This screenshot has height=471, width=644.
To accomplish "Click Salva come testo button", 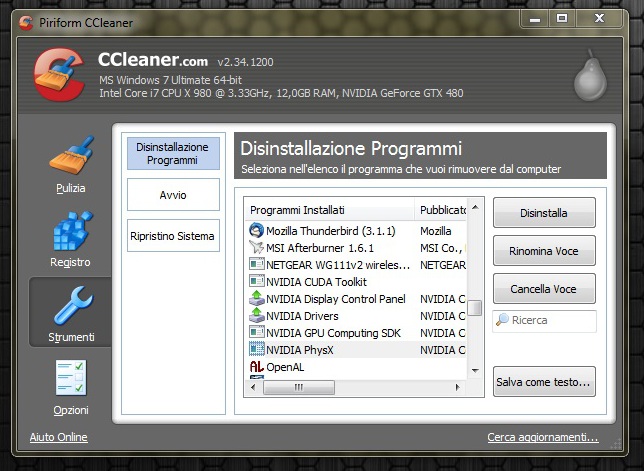I will coord(543,381).
